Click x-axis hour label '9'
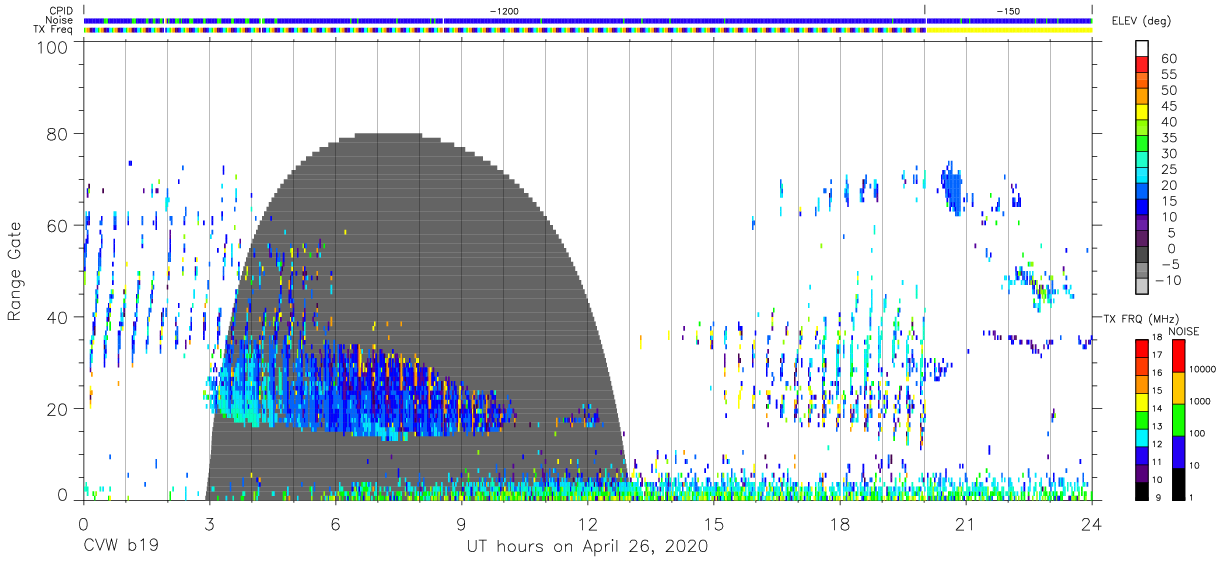The width and height of the screenshot is (1228, 567). pyautogui.click(x=461, y=522)
